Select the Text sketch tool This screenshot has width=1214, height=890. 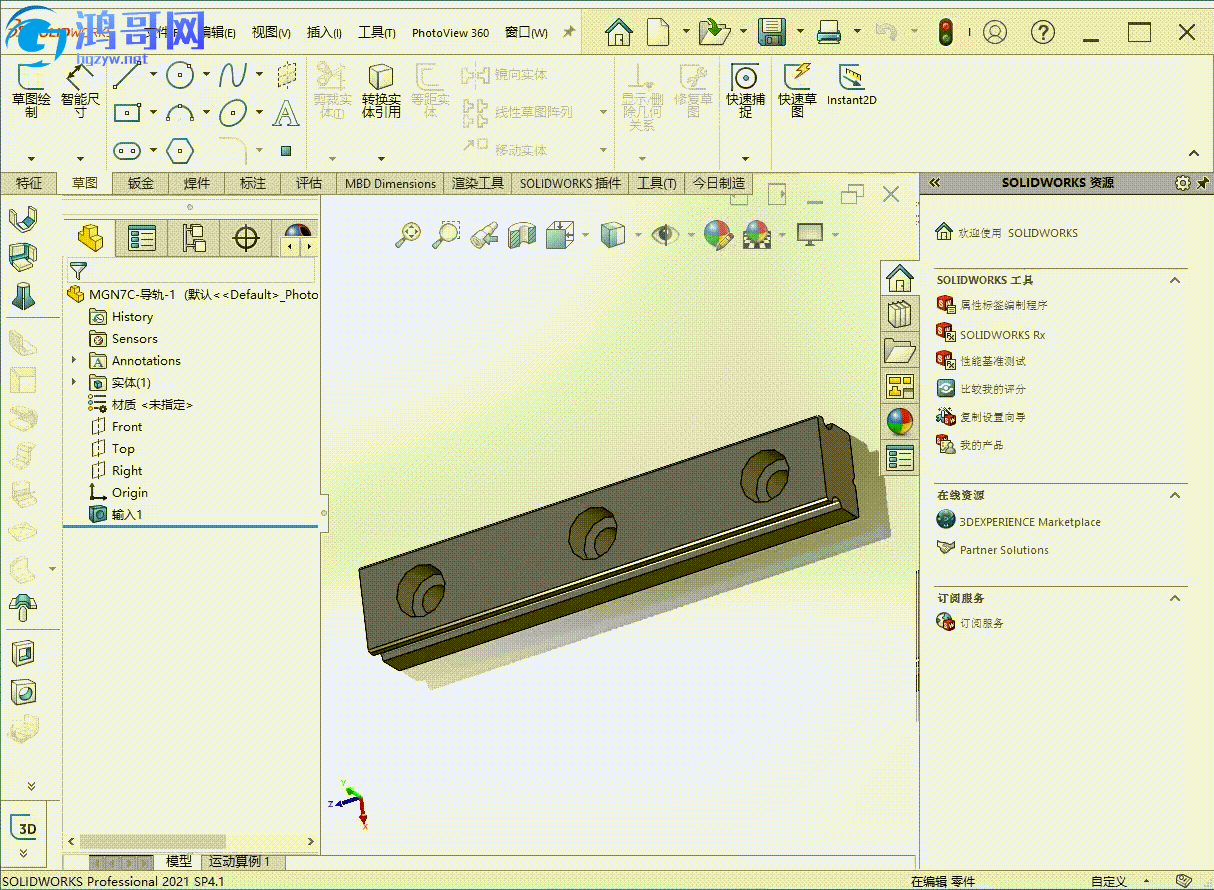(286, 112)
